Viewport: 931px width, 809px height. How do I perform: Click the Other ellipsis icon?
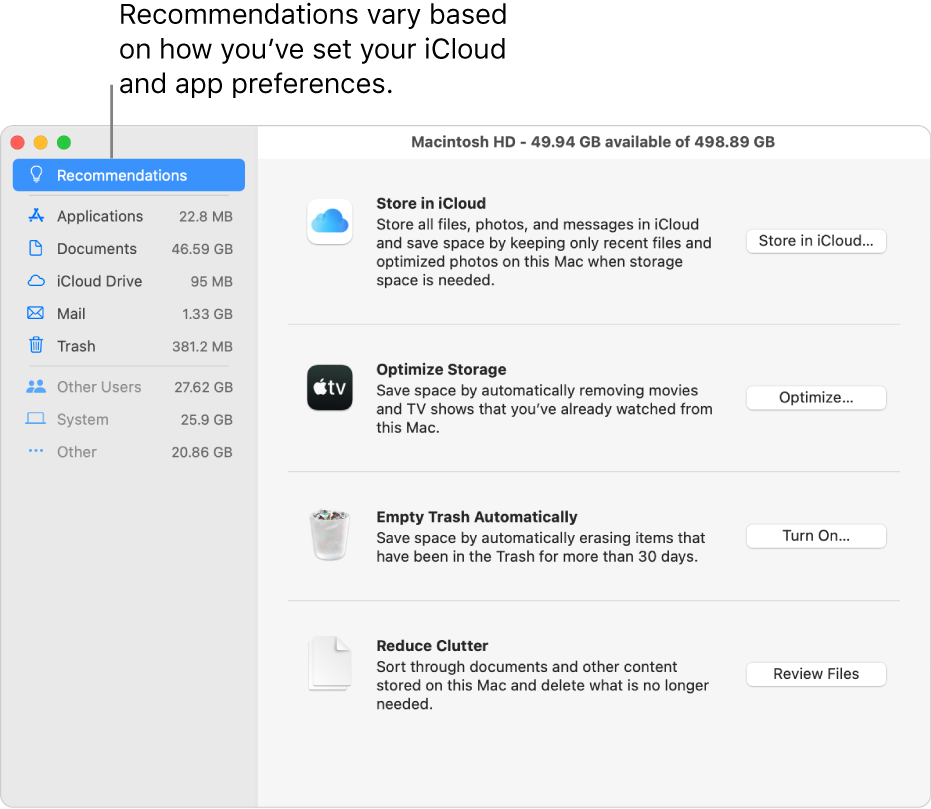(36, 451)
